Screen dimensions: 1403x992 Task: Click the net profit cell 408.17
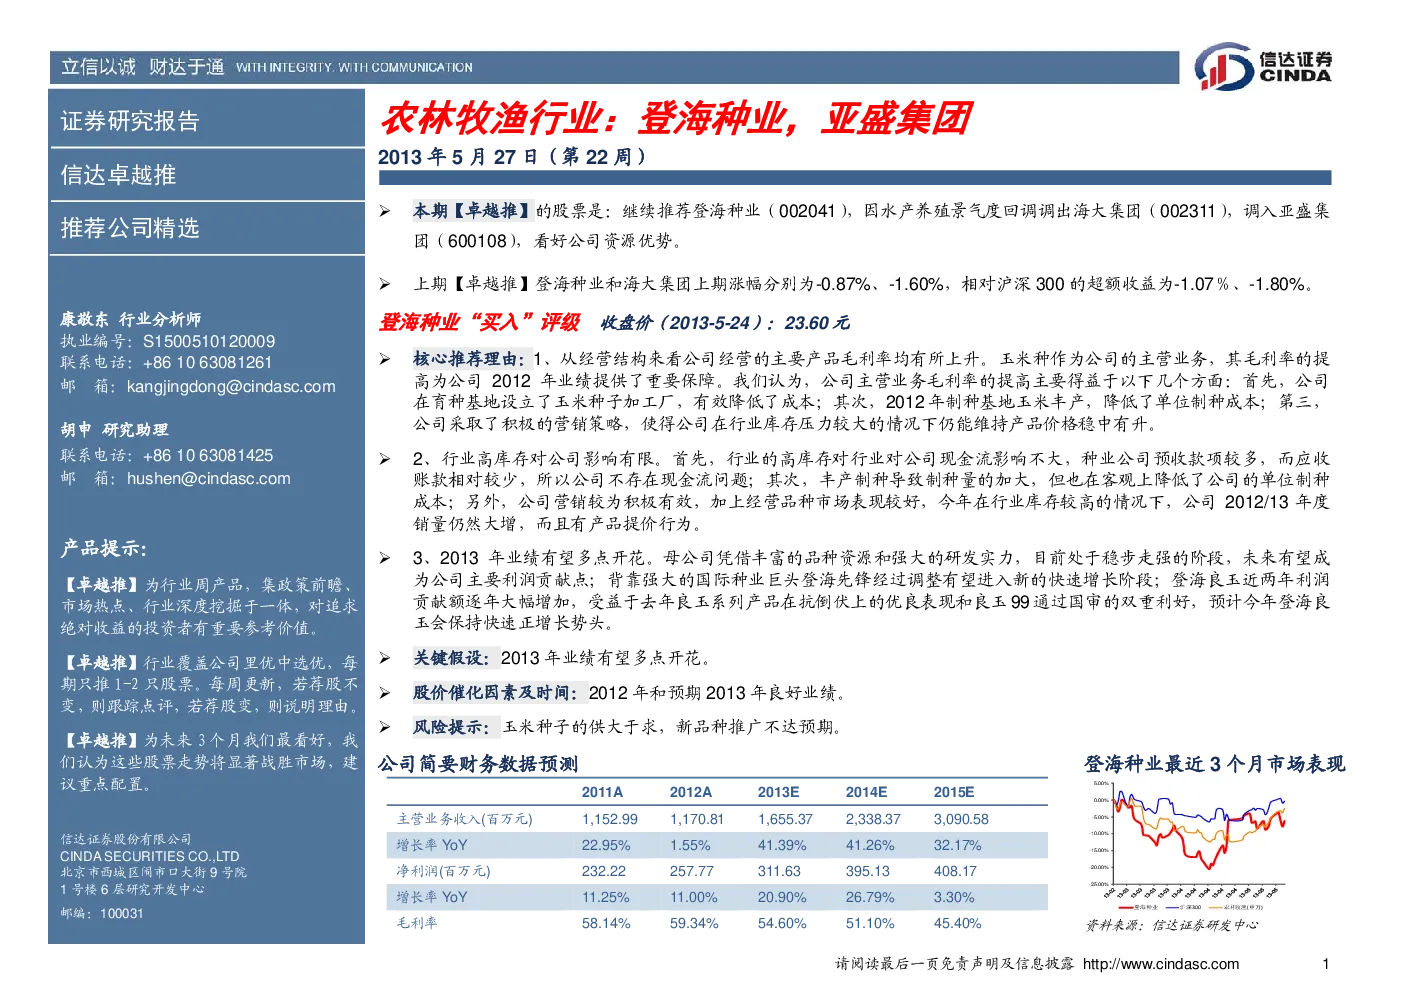coord(956,871)
